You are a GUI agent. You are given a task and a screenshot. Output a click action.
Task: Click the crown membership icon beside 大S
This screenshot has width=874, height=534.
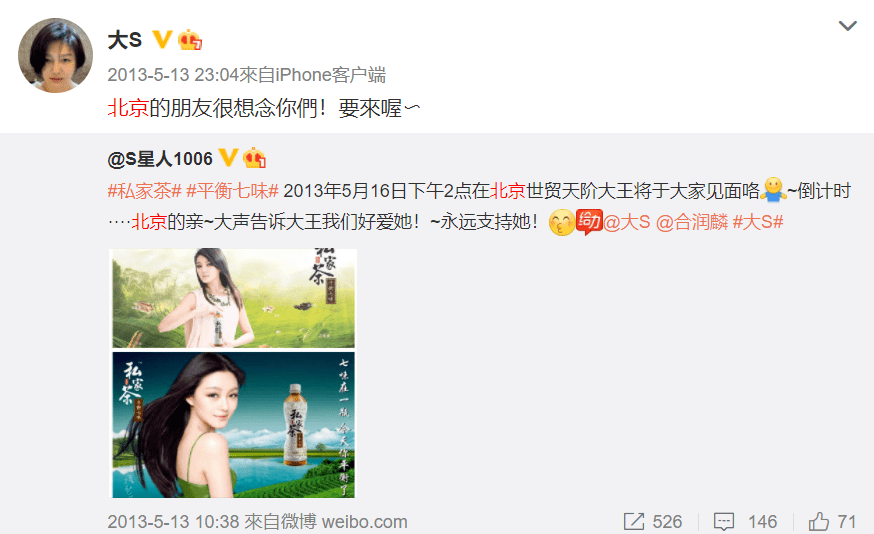point(190,40)
